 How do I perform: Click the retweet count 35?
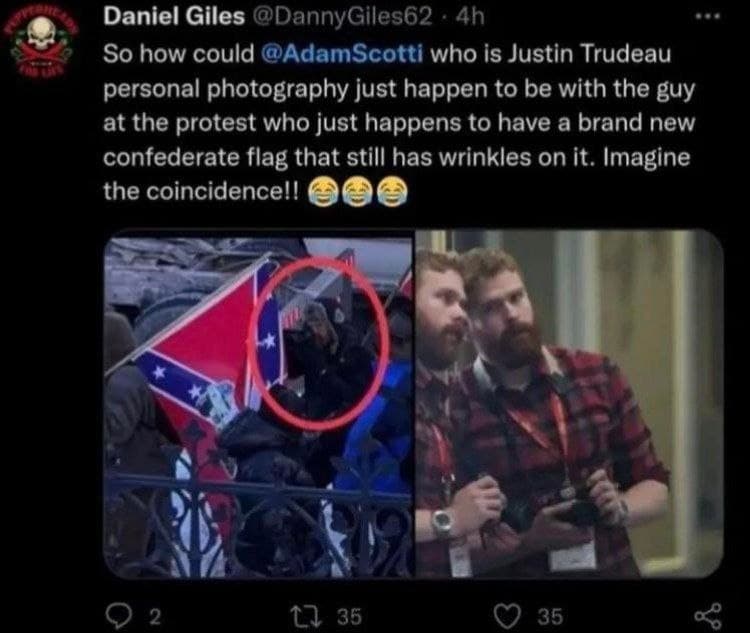(x=350, y=617)
